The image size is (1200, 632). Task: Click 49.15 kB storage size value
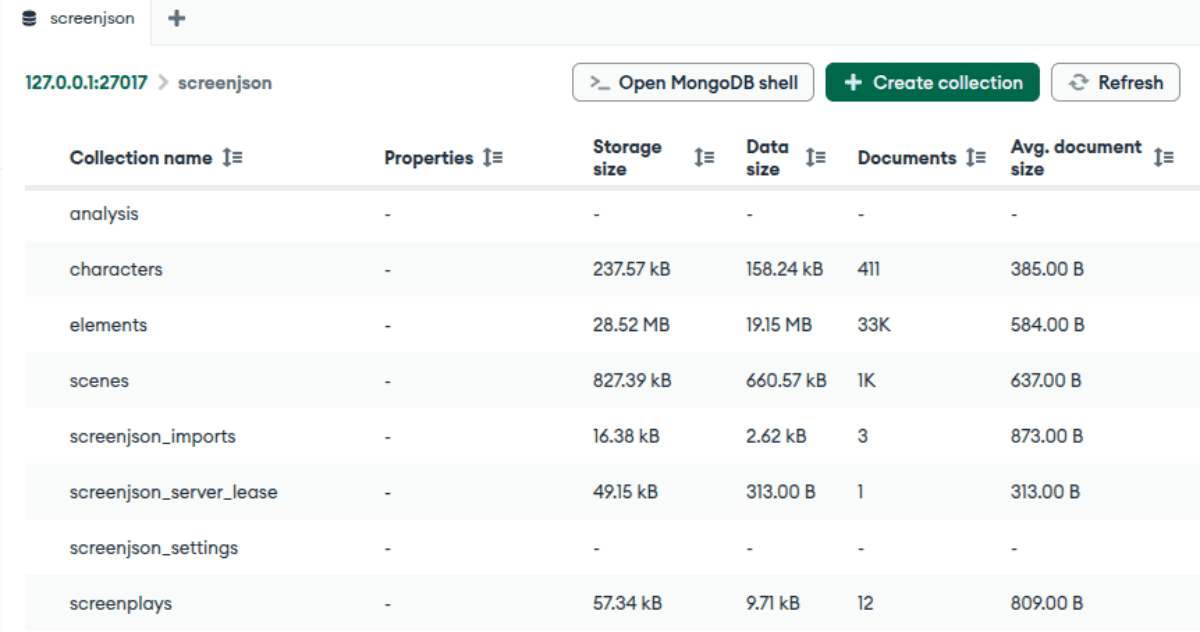click(x=626, y=493)
